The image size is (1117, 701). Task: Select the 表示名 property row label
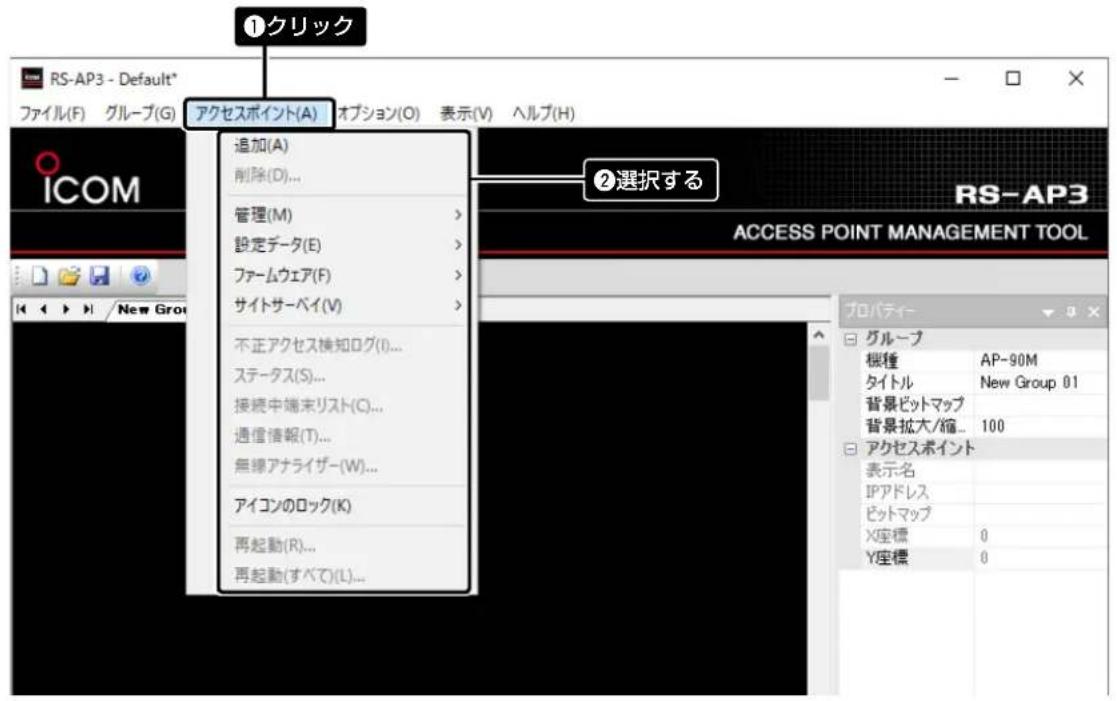click(889, 470)
